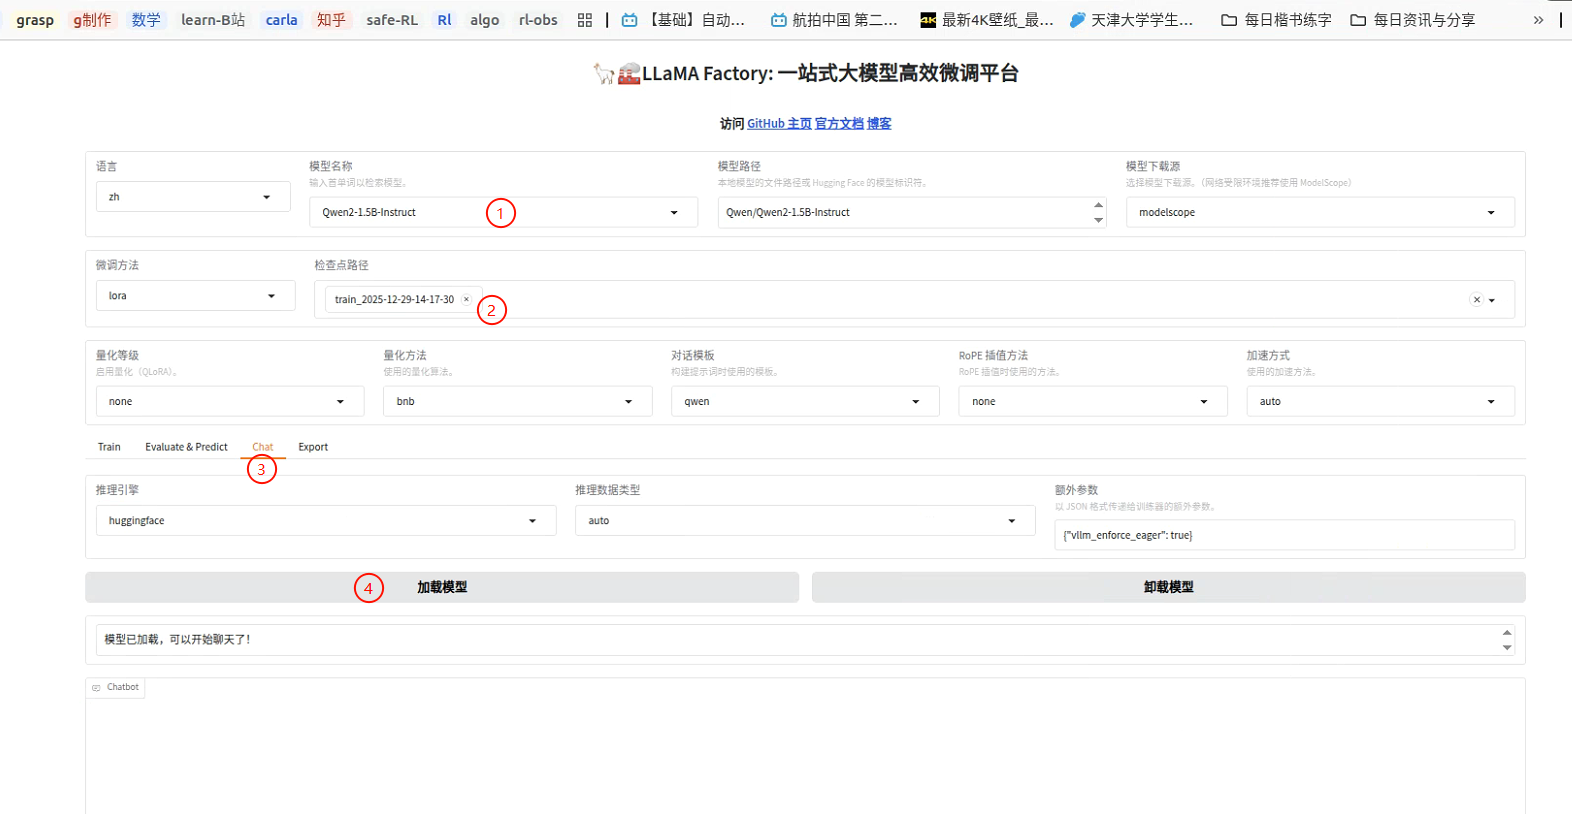Open the 每日资讯与分享 bookmark folder
This screenshot has width=1572, height=814.
coord(1412,20)
